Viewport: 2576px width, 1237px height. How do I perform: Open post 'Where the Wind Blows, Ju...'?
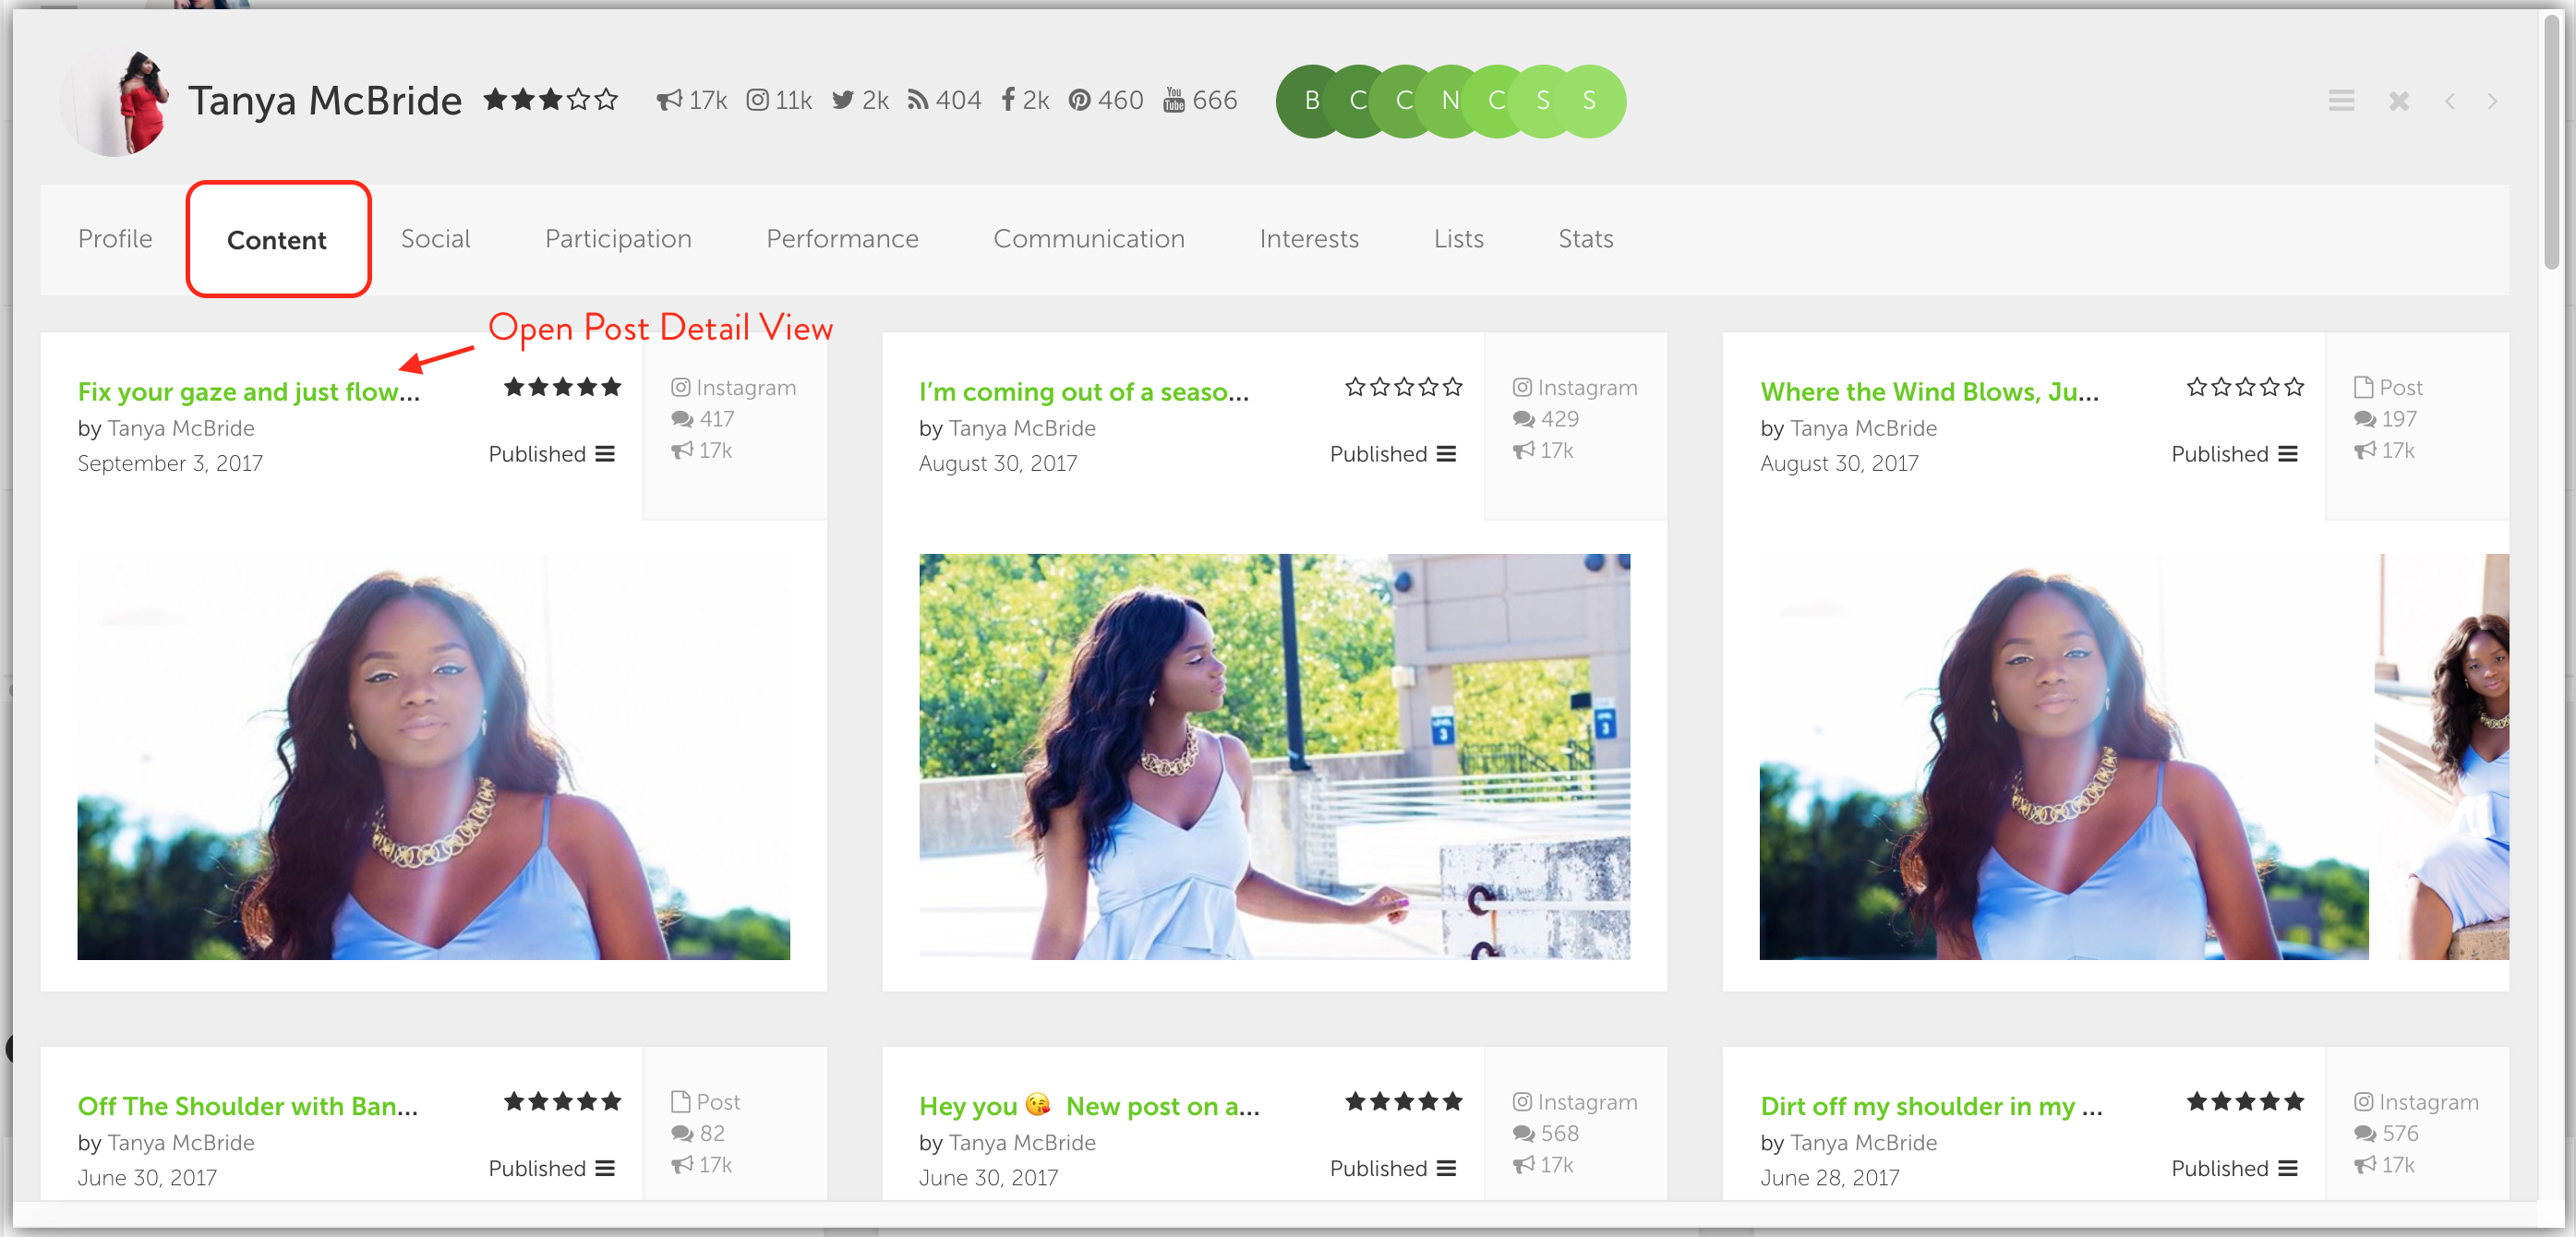[1929, 392]
